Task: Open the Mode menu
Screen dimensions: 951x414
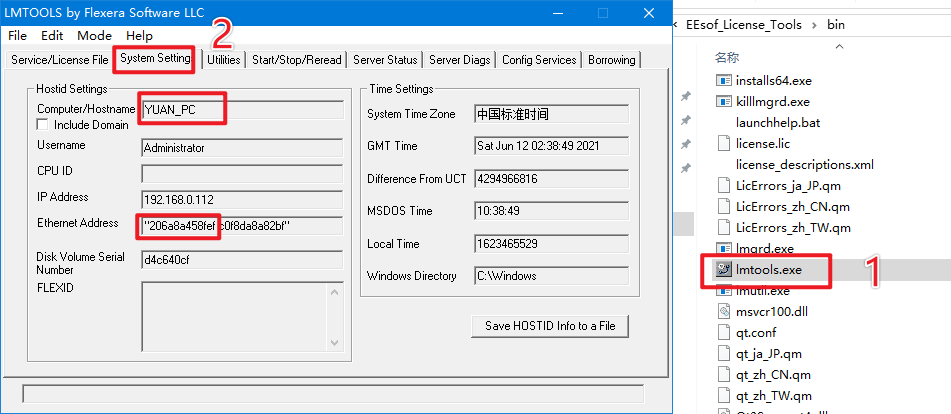Action: pos(95,36)
